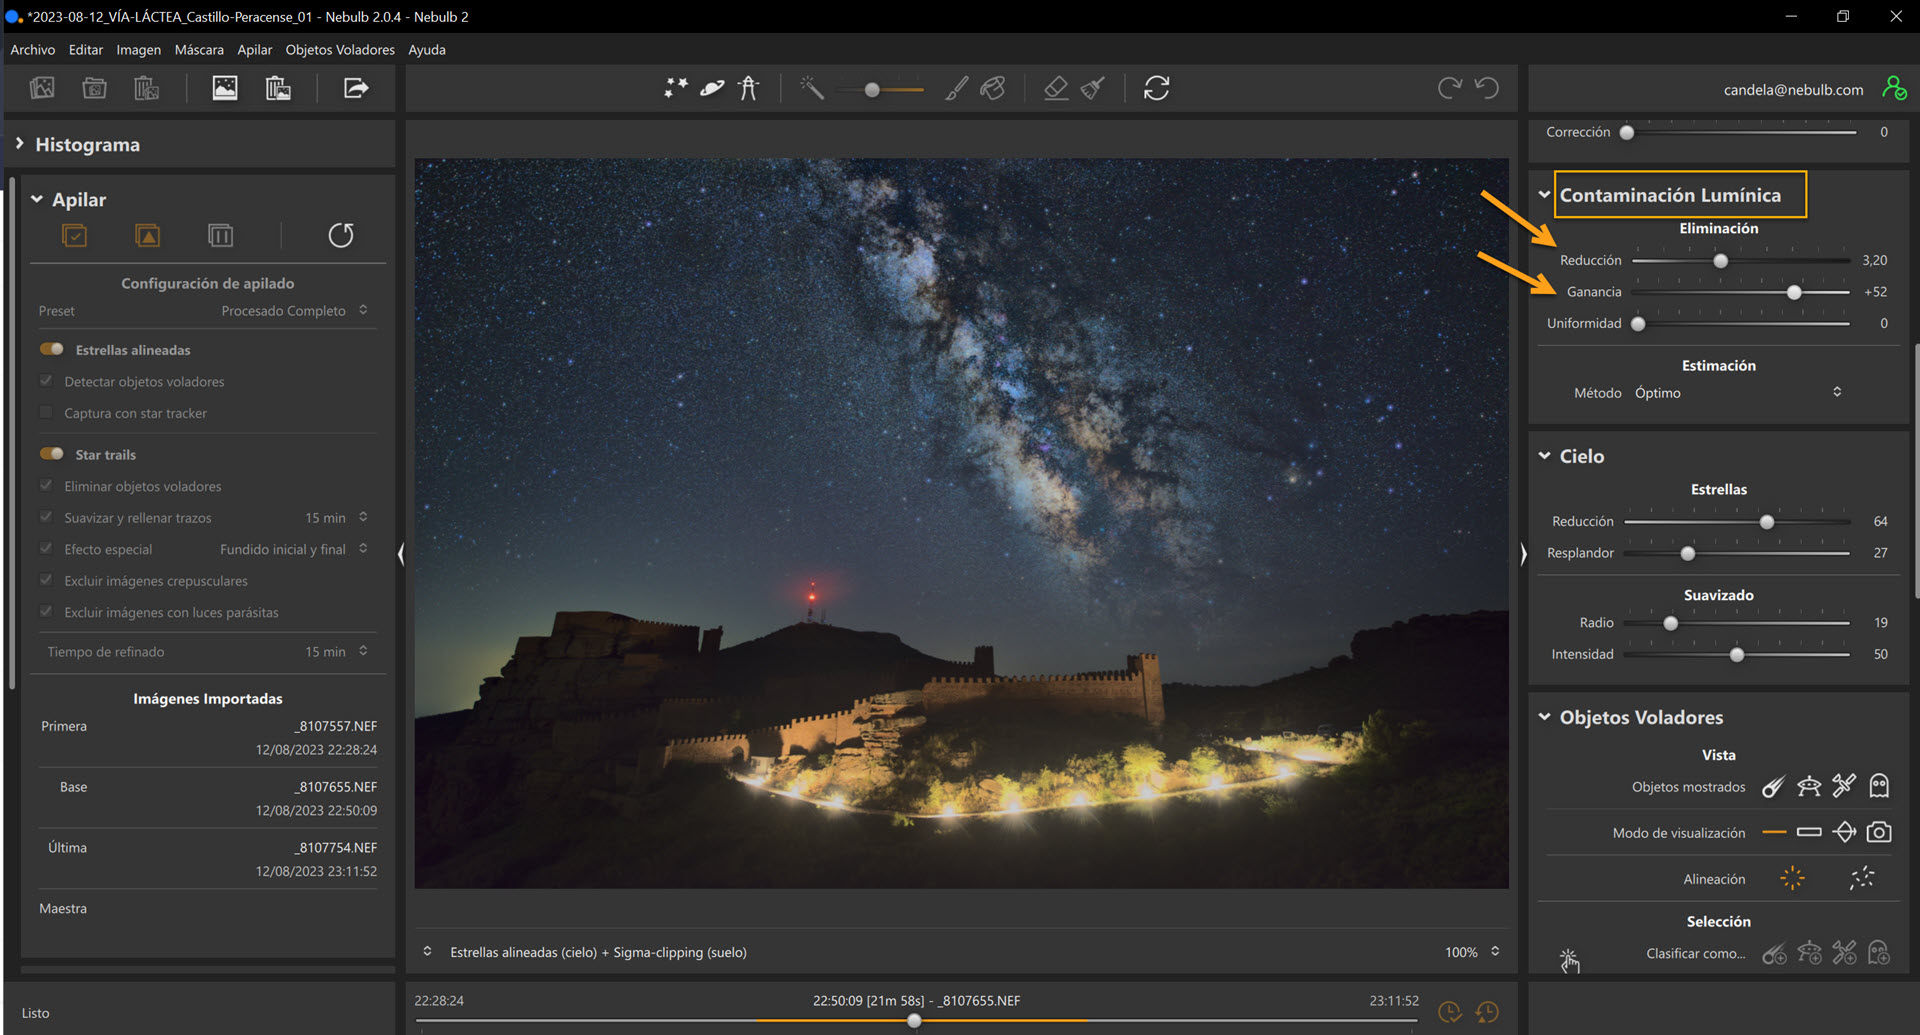Click the undo arrow icon
This screenshot has width=1920, height=1035.
pos(1487,89)
